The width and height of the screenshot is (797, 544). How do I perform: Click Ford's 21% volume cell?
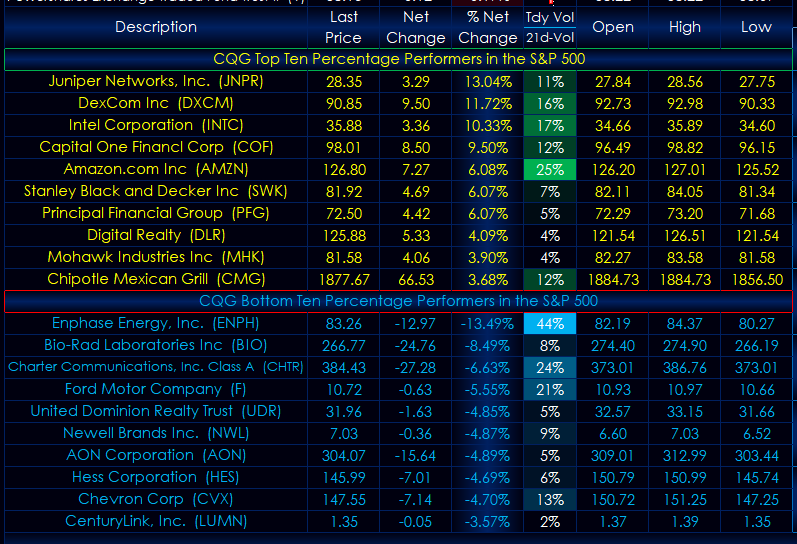pos(550,389)
